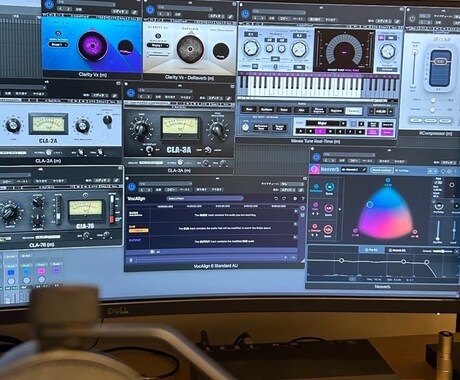The height and width of the screenshot is (380, 460).
Task: Click Neoverb EQ high-cut band node
Action: click(x=427, y=262)
